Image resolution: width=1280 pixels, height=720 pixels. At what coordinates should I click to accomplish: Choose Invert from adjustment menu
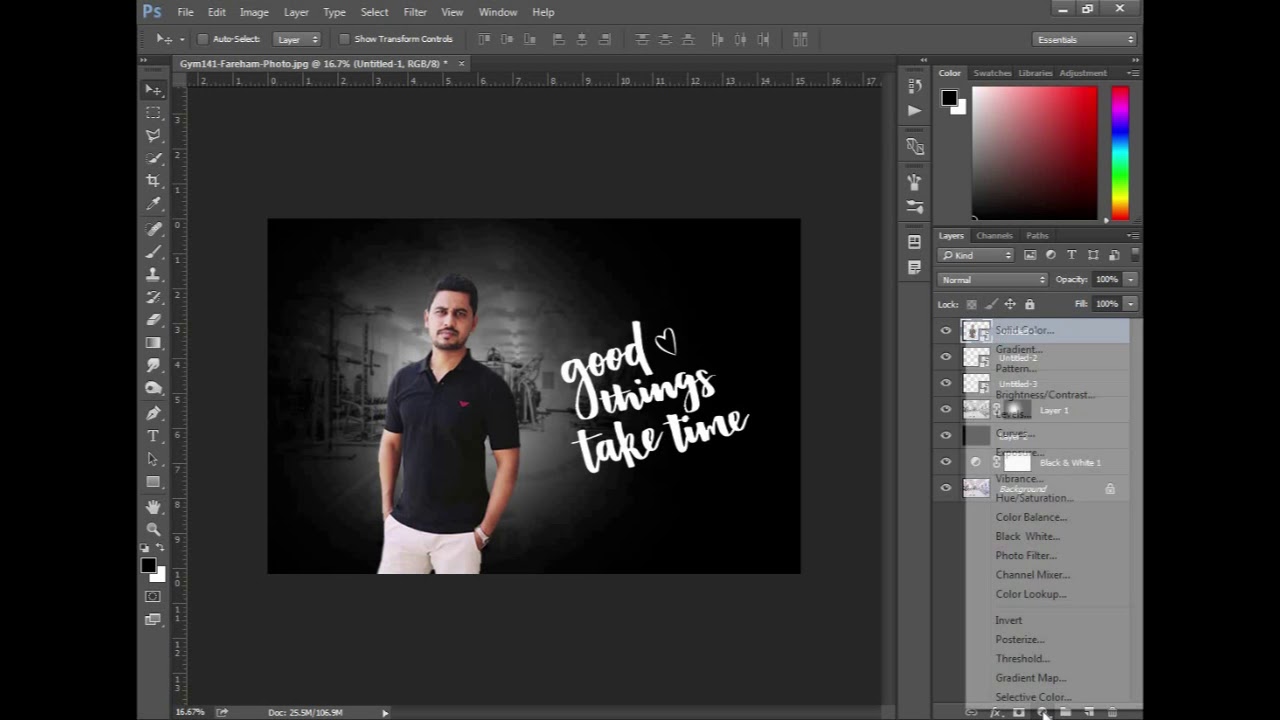(x=1009, y=621)
